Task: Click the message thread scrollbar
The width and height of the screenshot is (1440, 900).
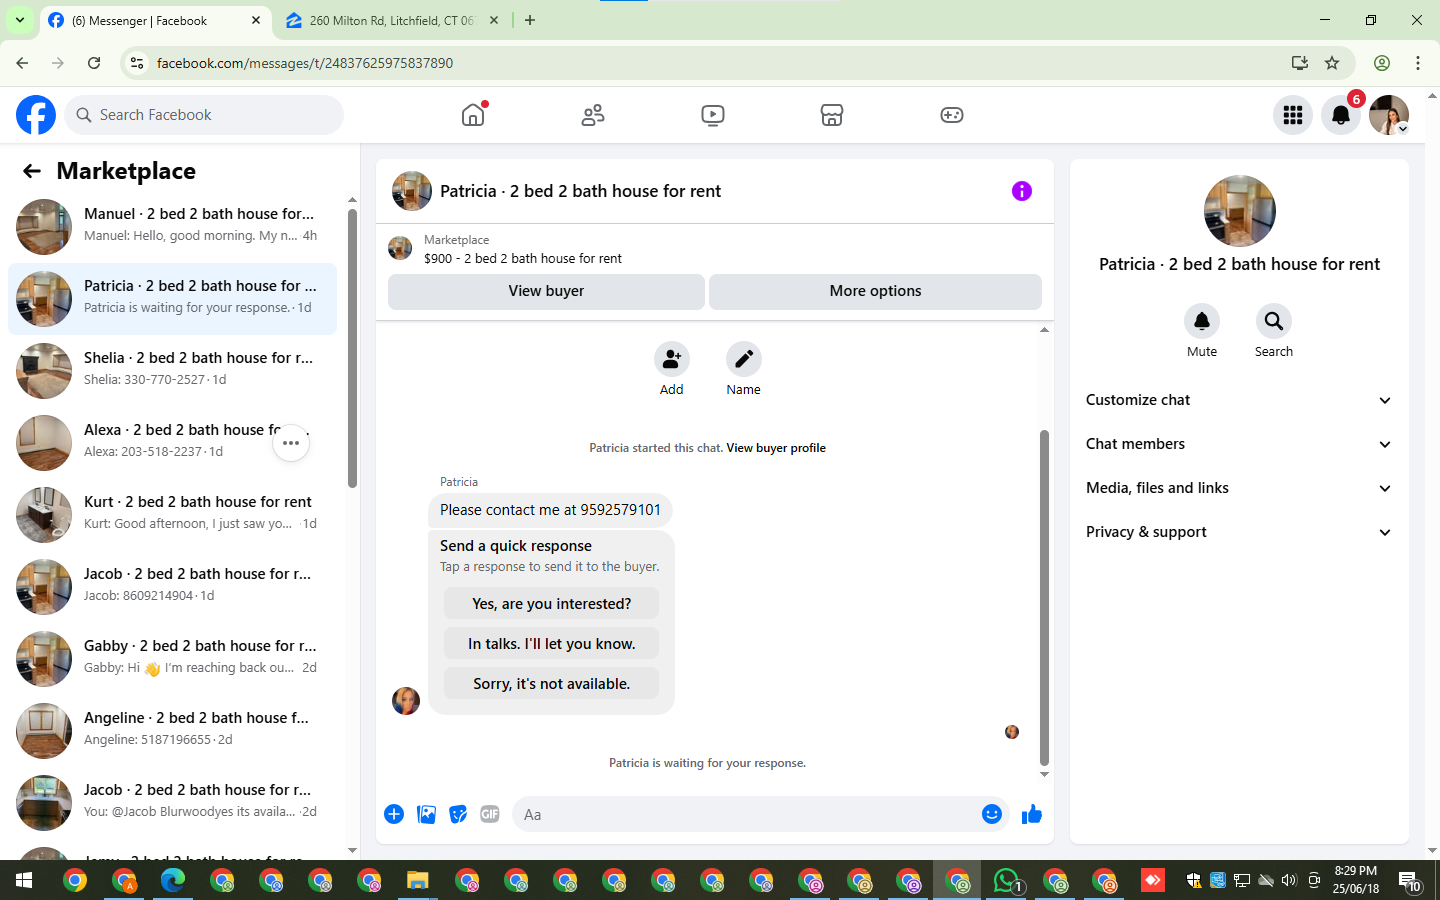Action: [1044, 597]
